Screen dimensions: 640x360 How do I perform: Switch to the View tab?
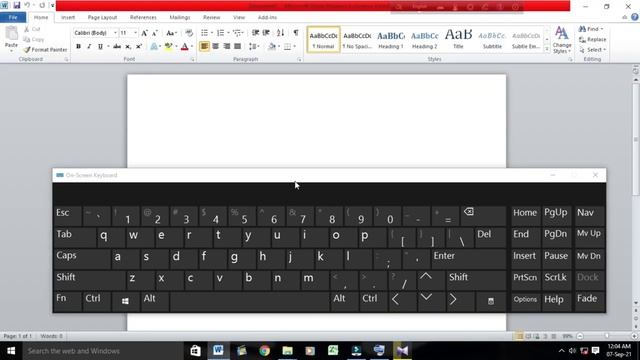pyautogui.click(x=239, y=18)
